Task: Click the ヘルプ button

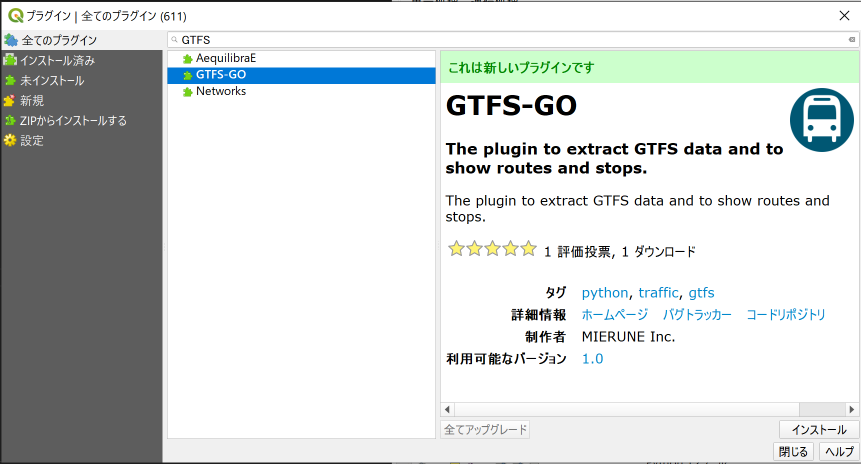Action: point(840,451)
